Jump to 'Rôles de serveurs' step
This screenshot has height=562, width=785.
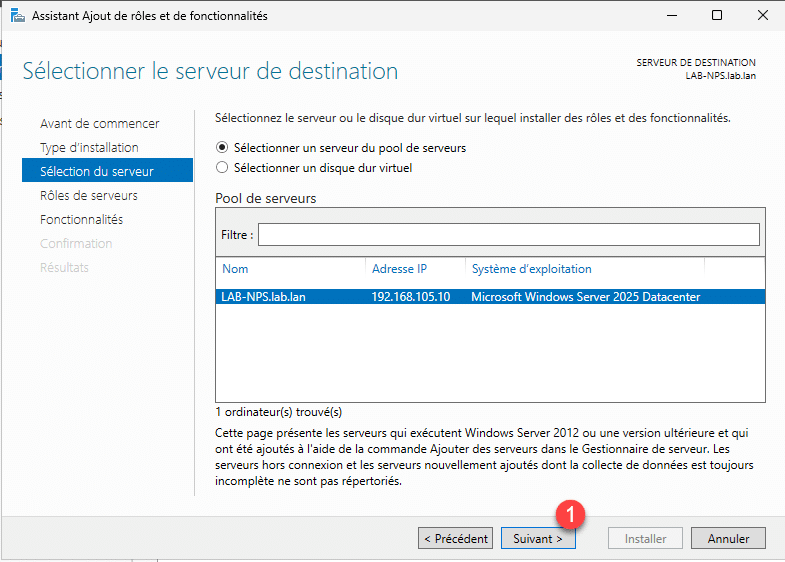pyautogui.click(x=89, y=195)
